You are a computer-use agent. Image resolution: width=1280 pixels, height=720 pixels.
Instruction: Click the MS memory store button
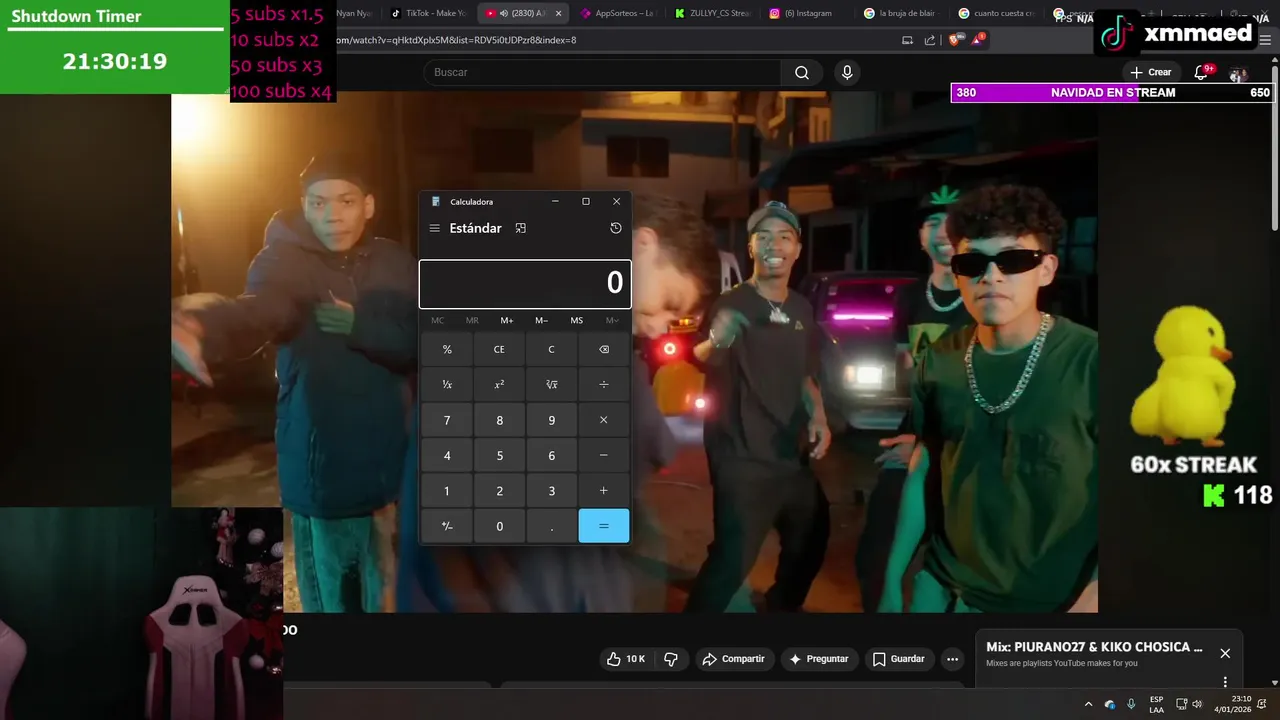click(x=577, y=320)
